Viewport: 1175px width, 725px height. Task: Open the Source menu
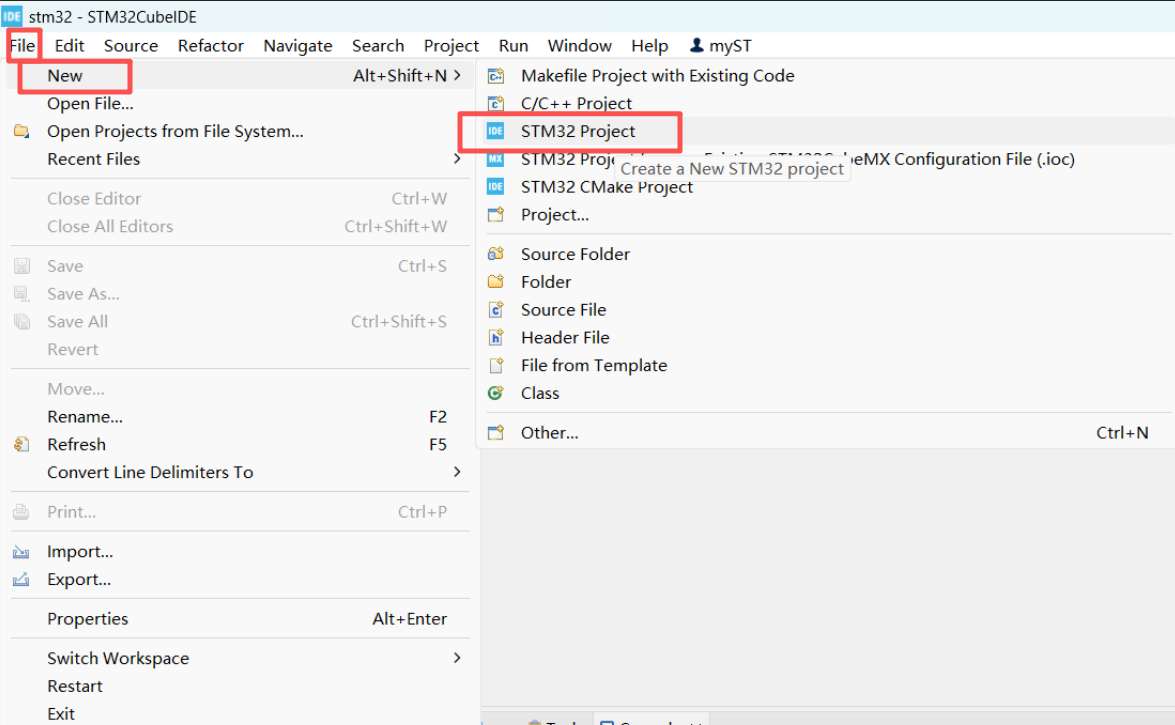131,46
